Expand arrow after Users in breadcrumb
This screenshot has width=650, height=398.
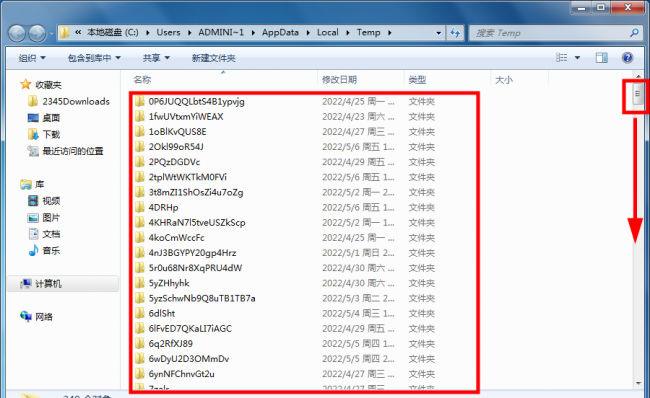(189, 33)
